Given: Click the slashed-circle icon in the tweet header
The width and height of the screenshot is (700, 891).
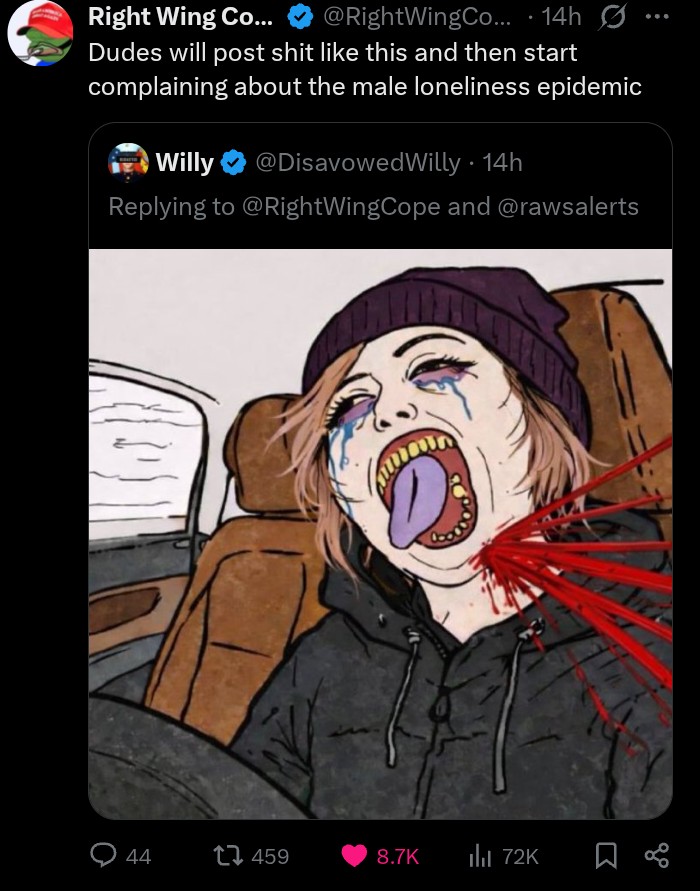Looking at the screenshot, I should (608, 17).
